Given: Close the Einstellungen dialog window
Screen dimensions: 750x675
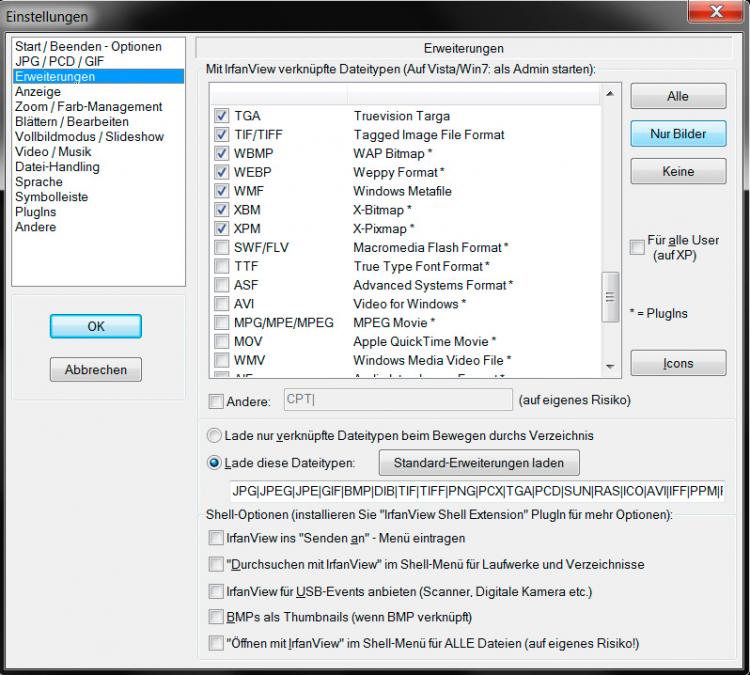Looking at the screenshot, I should [x=716, y=14].
